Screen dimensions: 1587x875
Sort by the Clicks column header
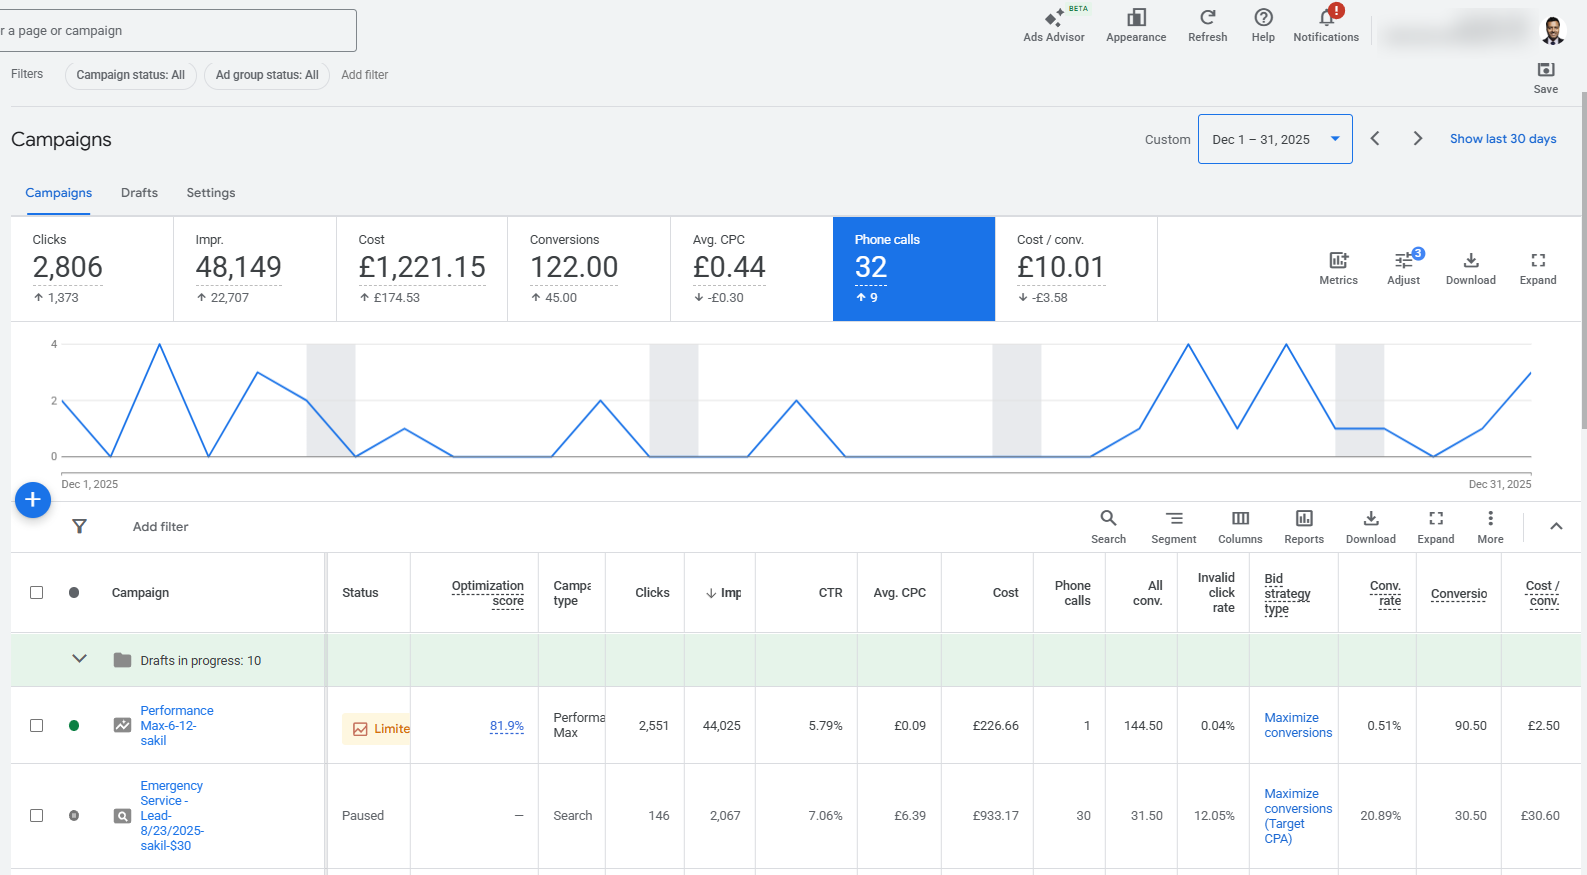click(x=652, y=593)
